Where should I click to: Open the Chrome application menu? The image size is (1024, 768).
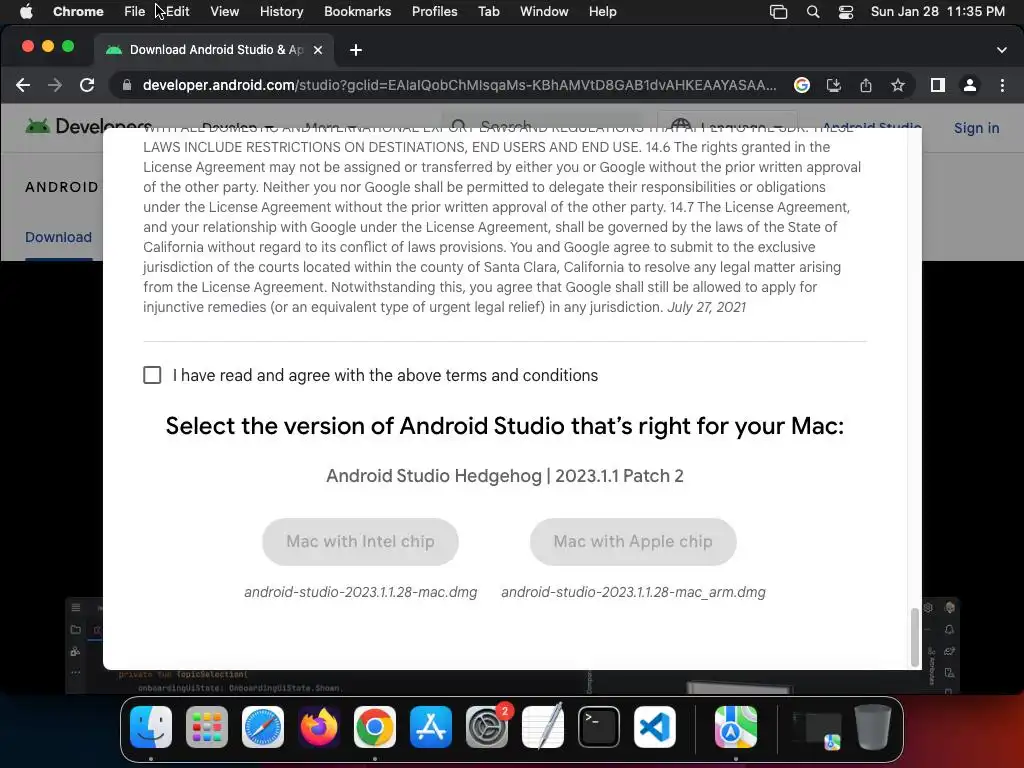(x=78, y=12)
